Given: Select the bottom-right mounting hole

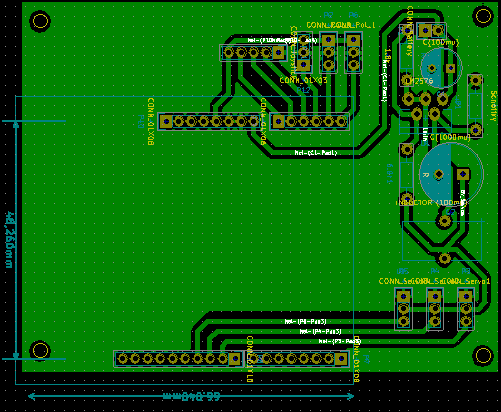Looking at the screenshot, I should click(x=483, y=356).
